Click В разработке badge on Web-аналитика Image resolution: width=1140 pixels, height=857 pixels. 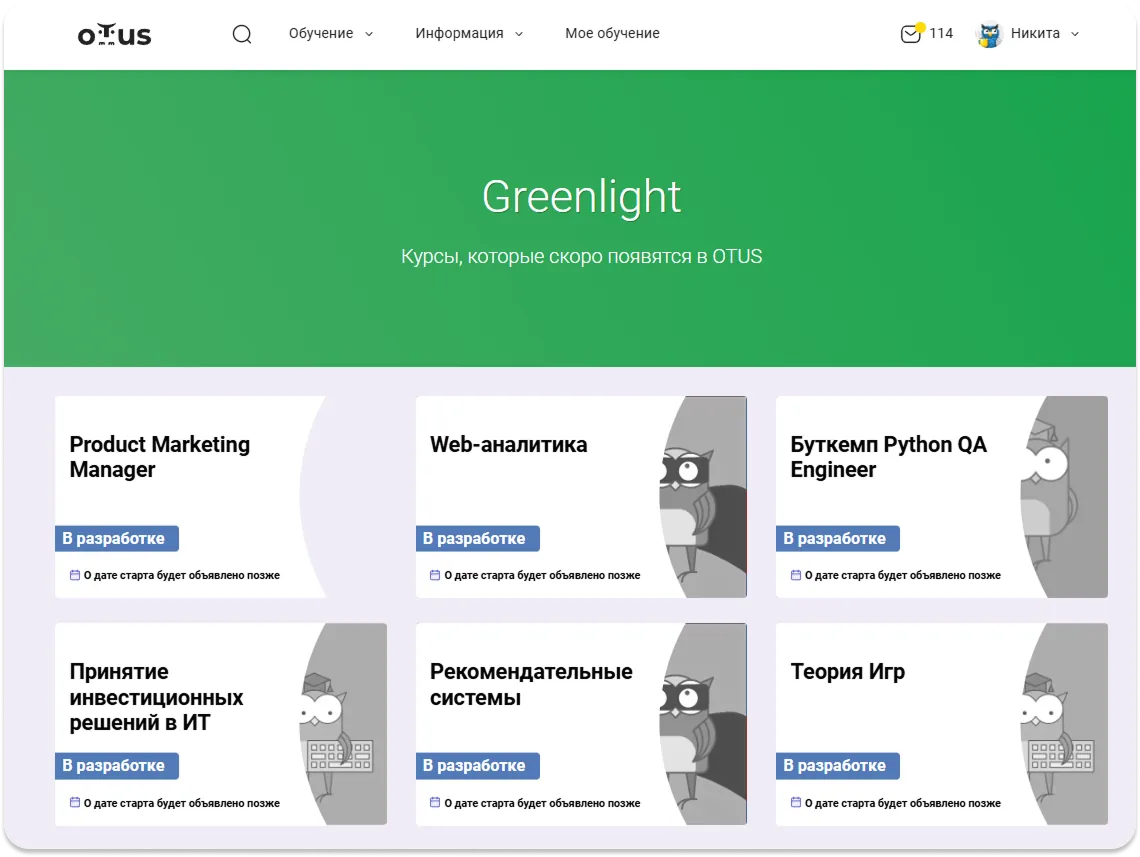click(x=477, y=539)
